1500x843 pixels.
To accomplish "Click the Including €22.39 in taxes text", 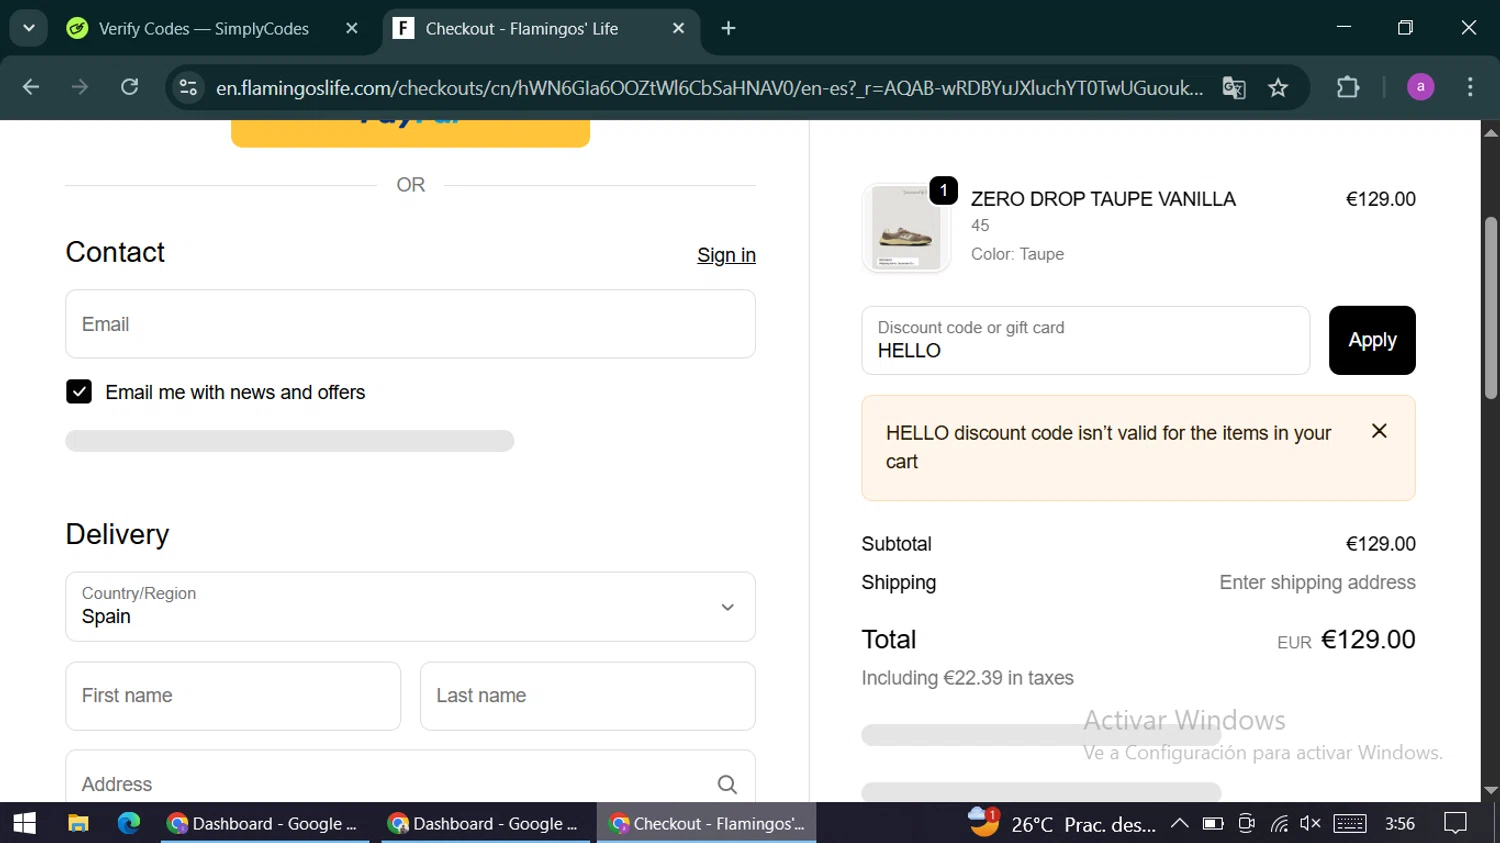I will 967,678.
